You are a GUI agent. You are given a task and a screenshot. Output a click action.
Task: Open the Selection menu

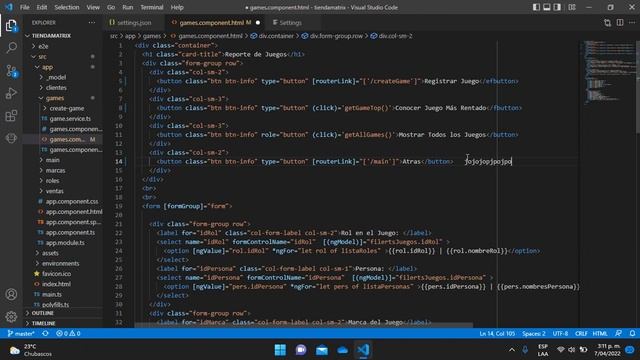click(x=67, y=7)
